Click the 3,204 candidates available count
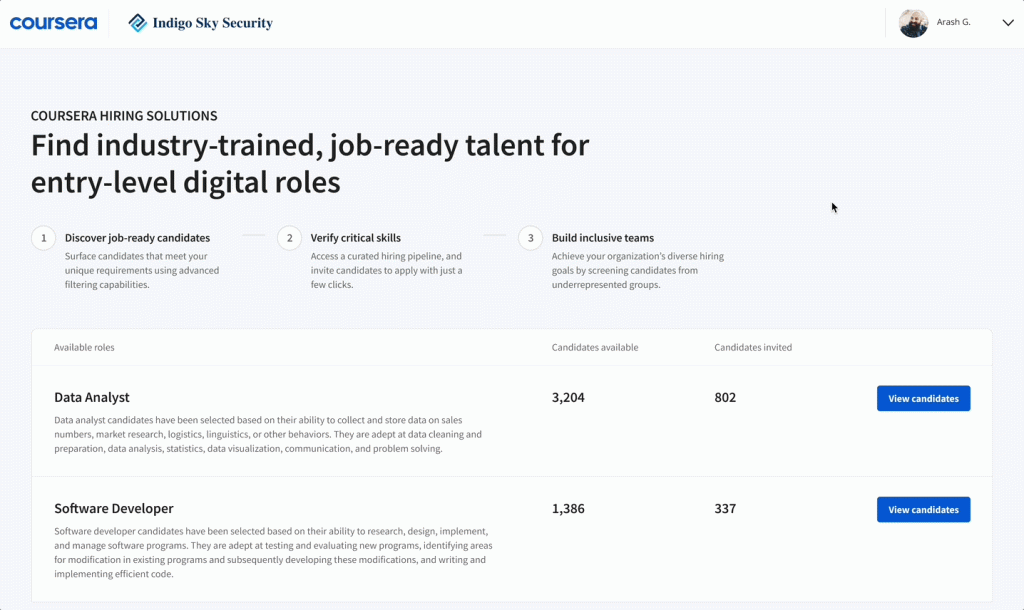Viewport: 1024px width, 610px height. (567, 397)
